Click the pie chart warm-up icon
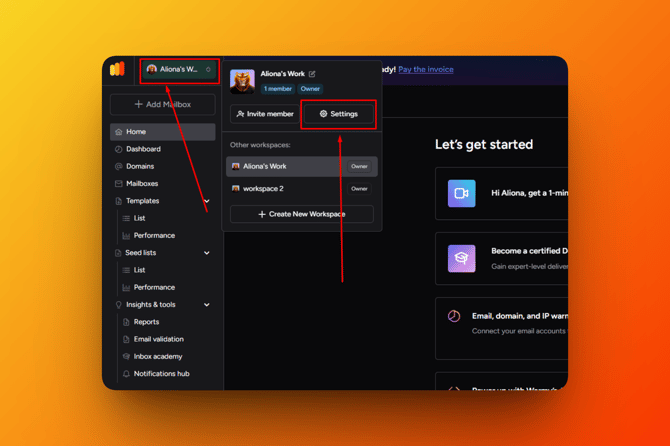 pos(454,316)
